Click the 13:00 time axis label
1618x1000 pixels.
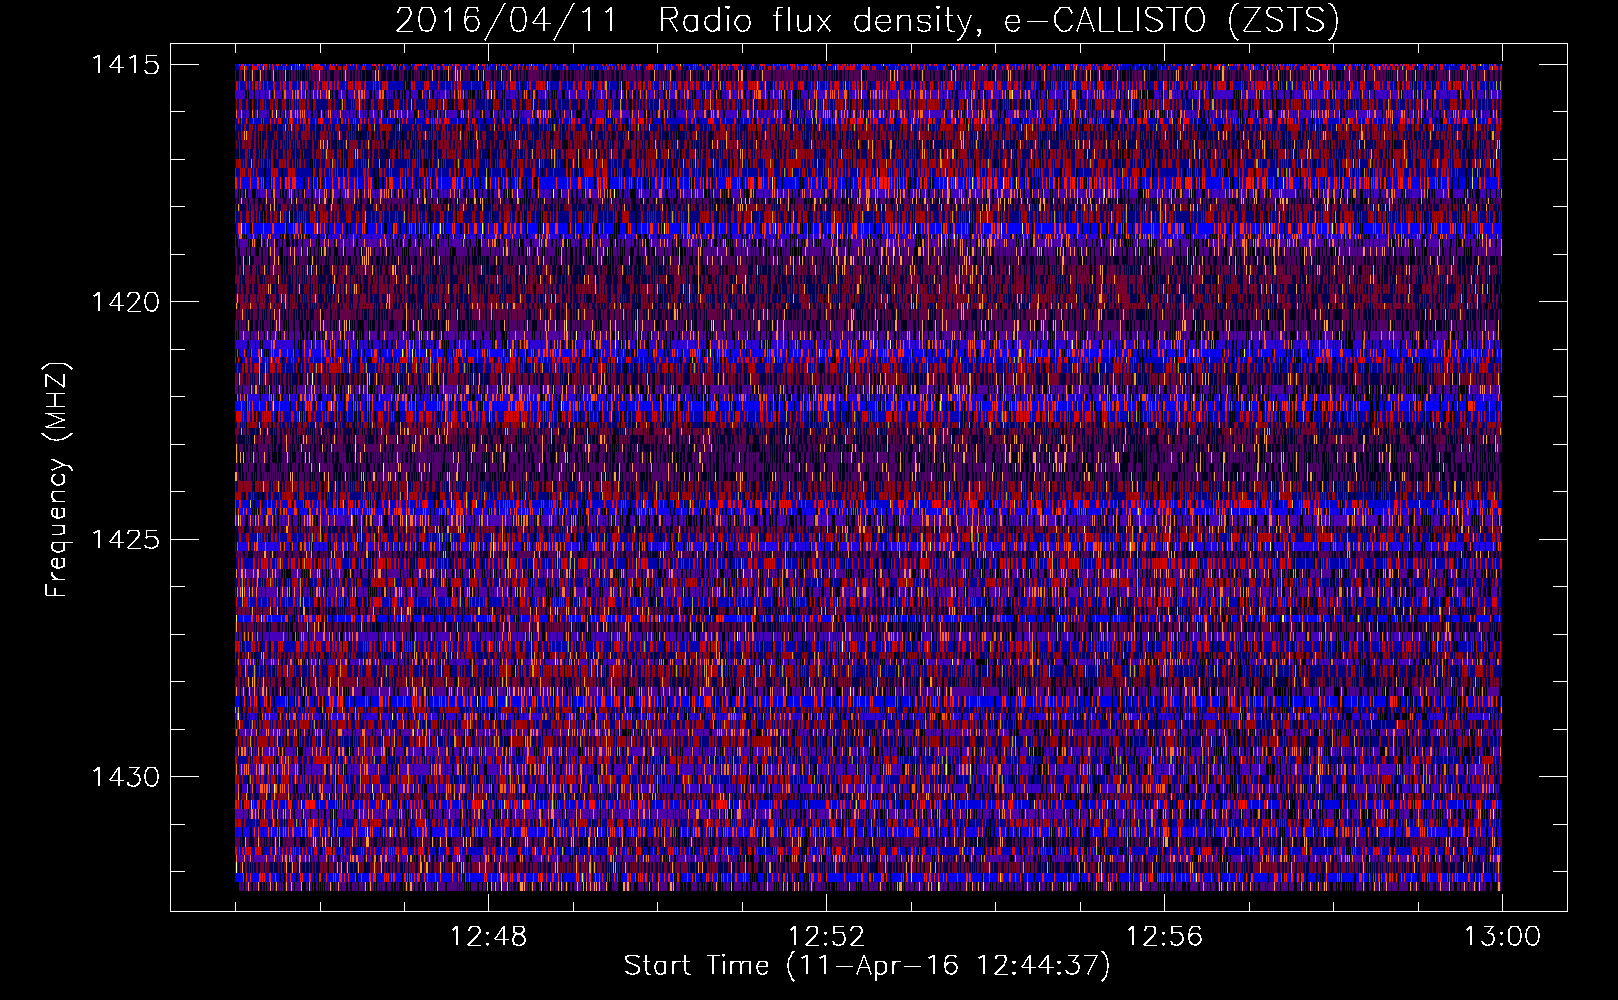coord(1502,937)
